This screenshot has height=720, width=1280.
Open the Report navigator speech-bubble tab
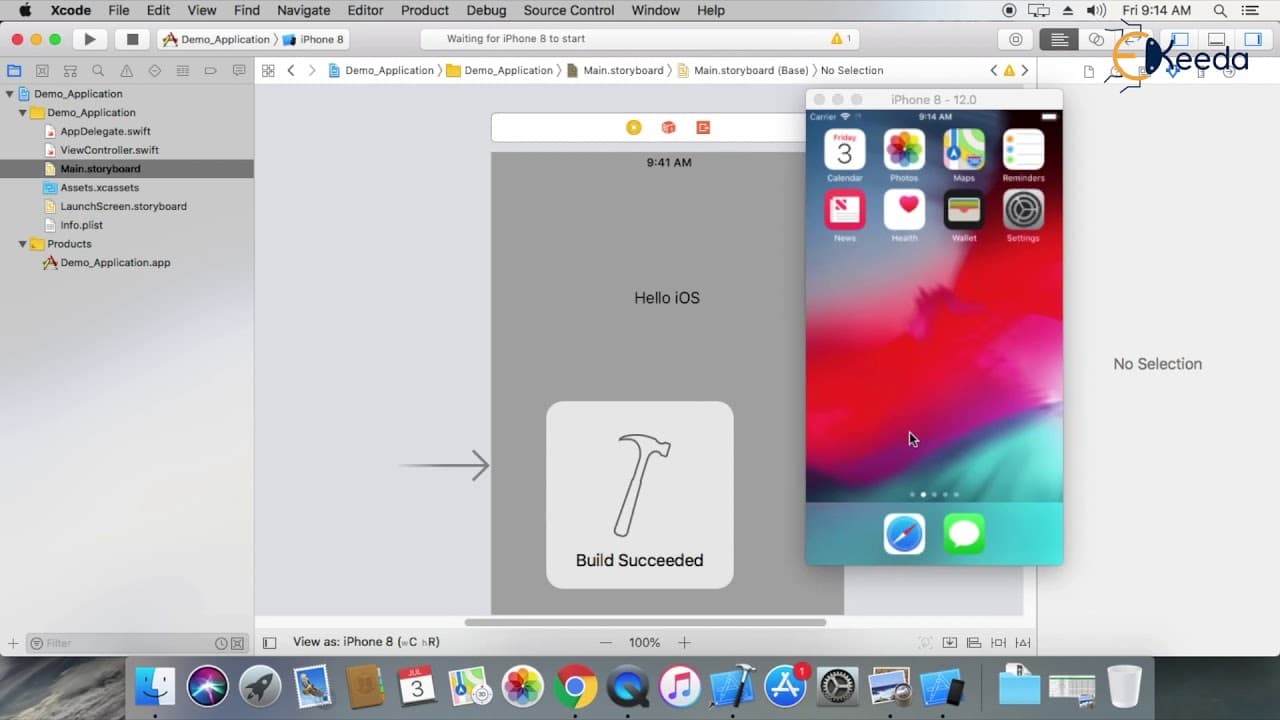238,71
